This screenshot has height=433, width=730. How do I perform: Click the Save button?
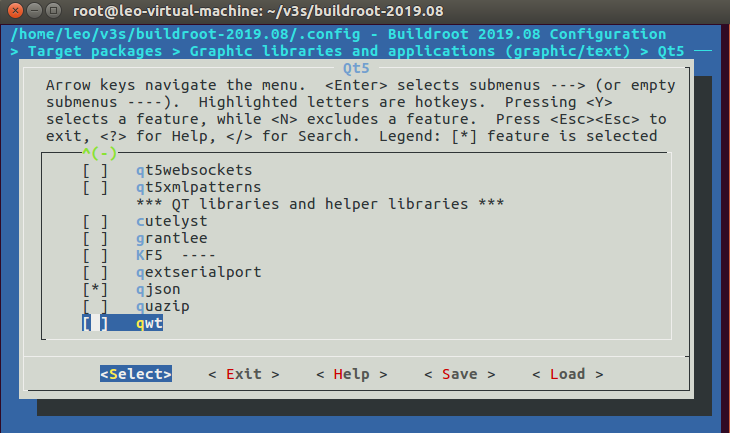460,374
